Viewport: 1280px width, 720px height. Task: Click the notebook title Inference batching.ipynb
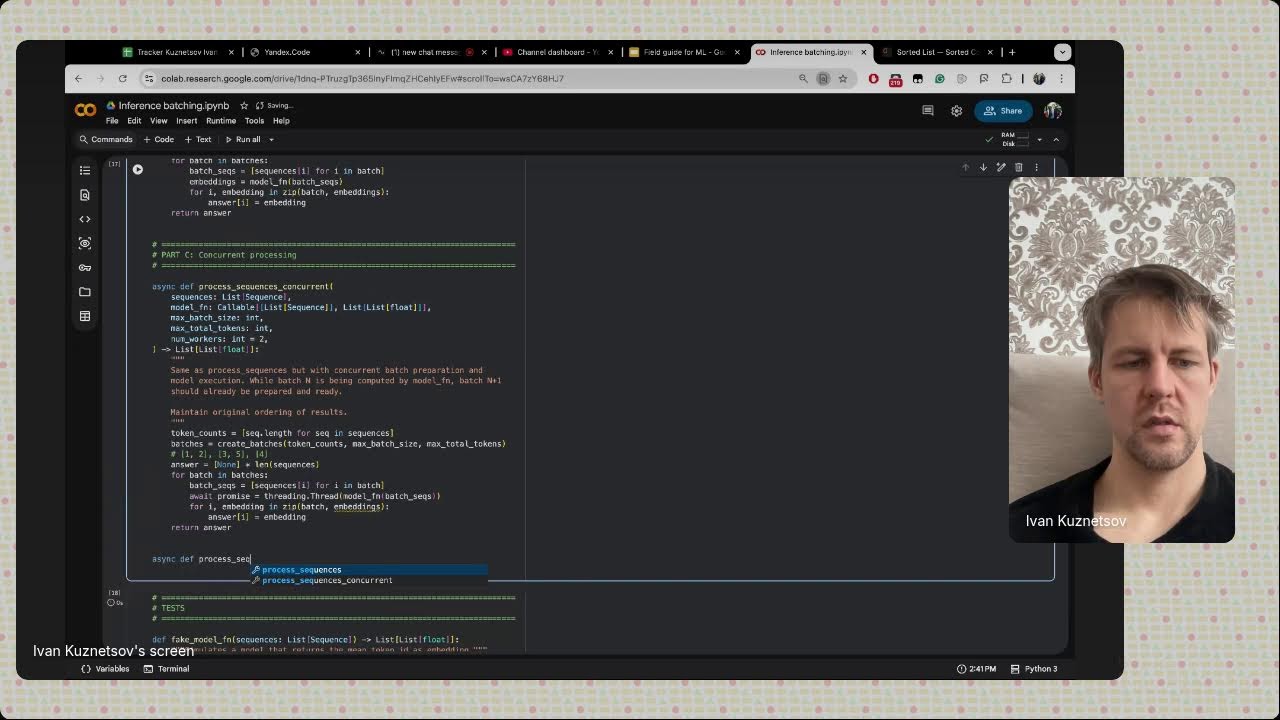pyautogui.click(x=174, y=105)
